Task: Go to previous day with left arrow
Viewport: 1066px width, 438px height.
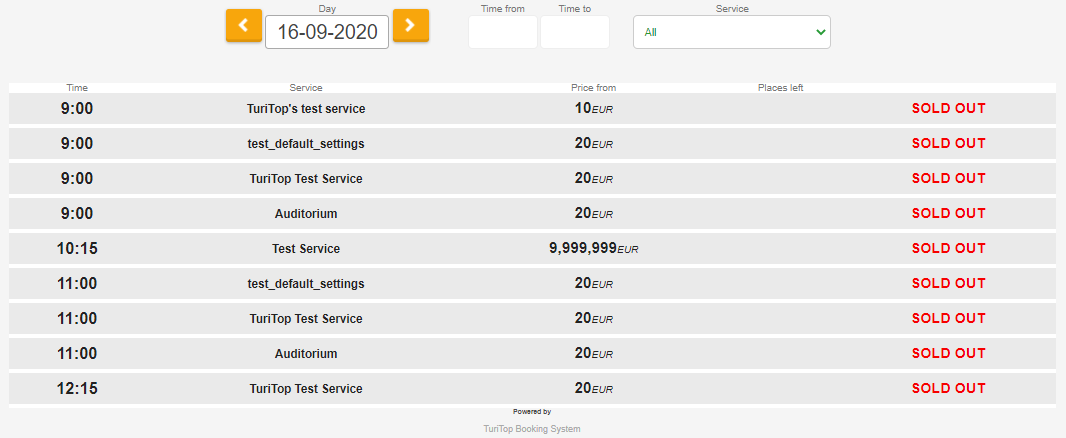Action: click(244, 26)
